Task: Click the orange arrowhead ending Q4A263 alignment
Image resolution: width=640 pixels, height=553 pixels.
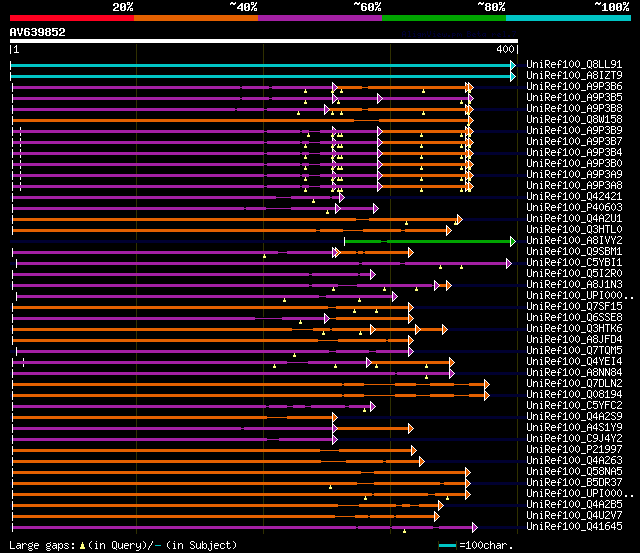Action: click(x=422, y=462)
